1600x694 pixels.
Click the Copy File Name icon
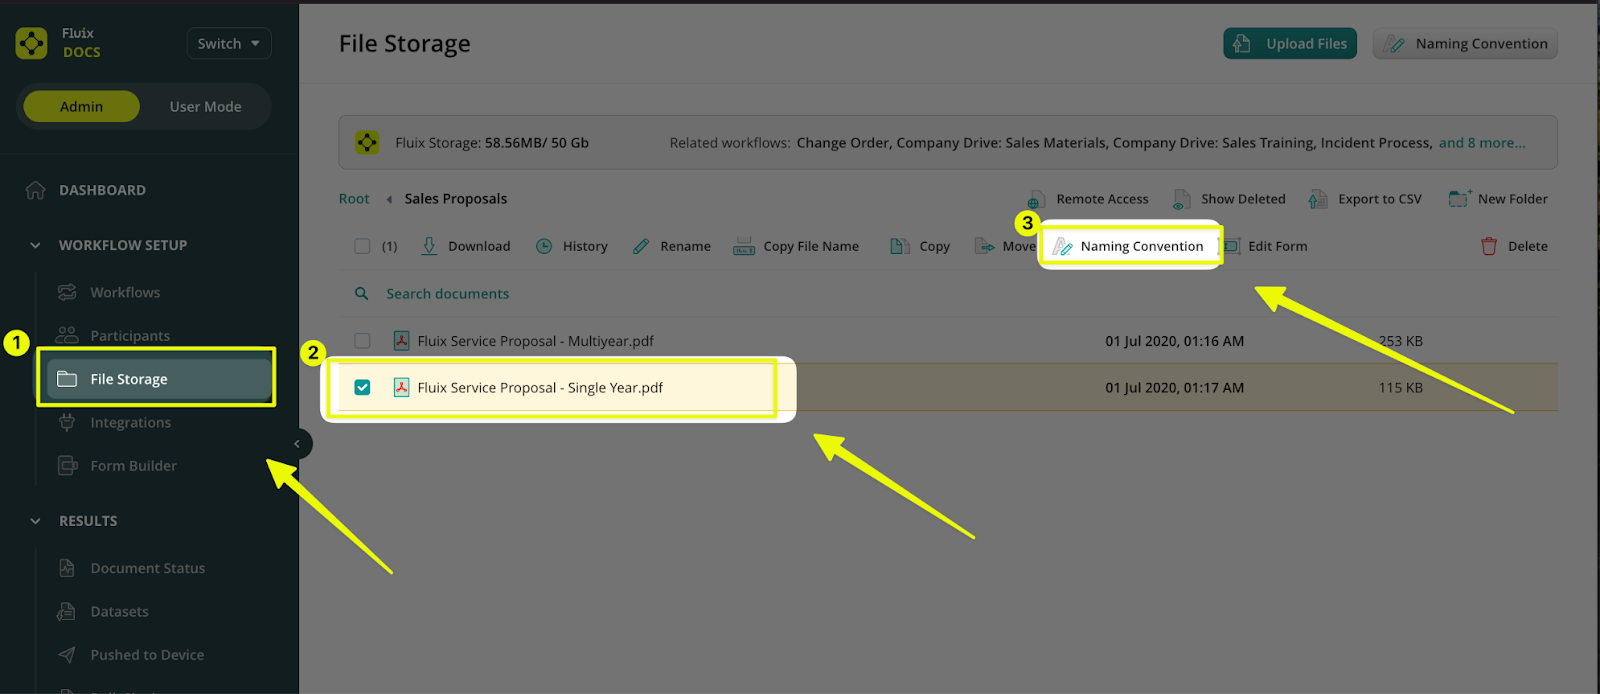(744, 246)
